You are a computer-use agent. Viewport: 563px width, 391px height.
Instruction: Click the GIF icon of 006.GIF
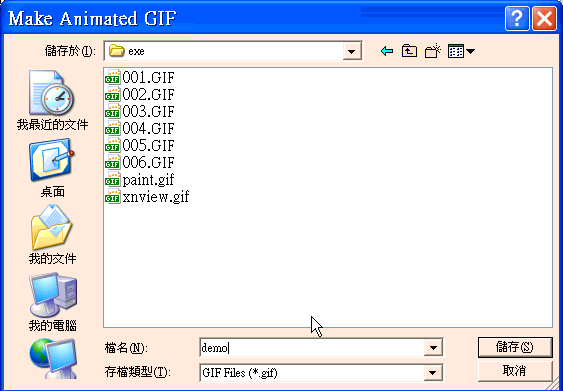112,163
